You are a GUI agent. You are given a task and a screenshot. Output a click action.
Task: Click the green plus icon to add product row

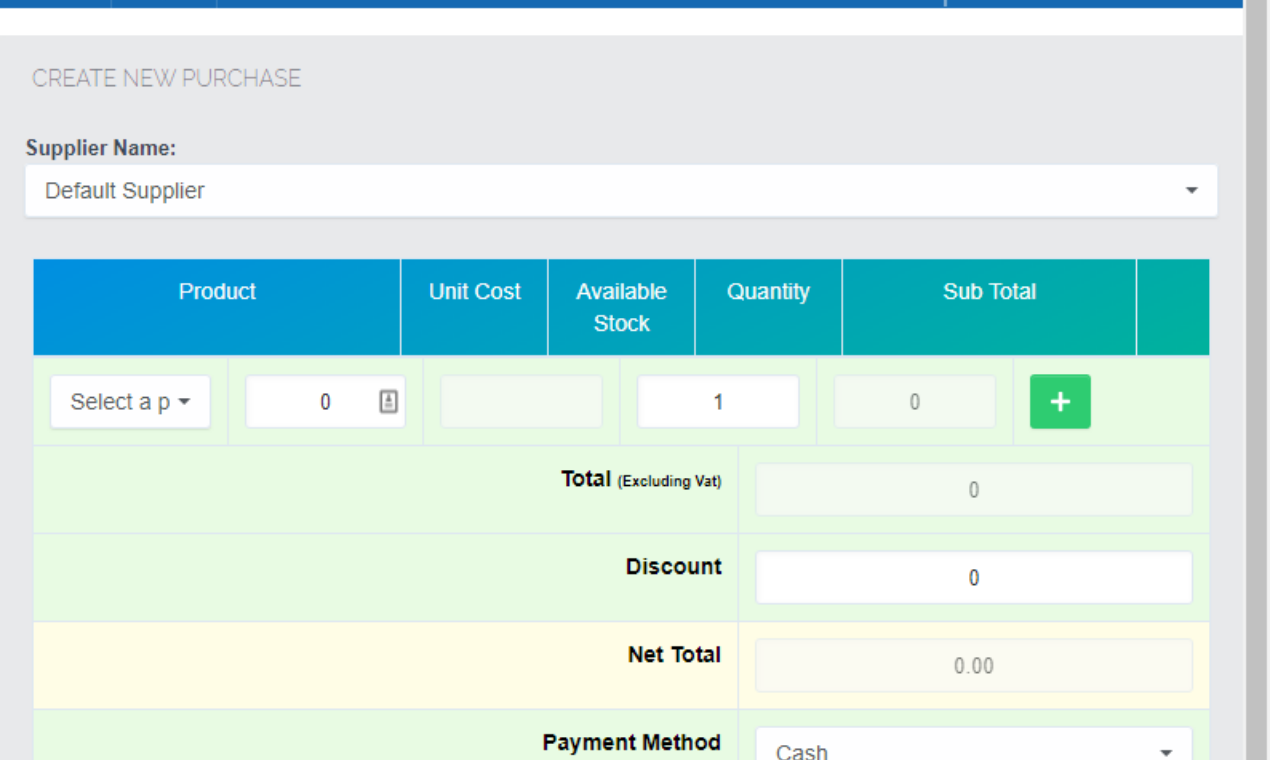click(x=1060, y=401)
